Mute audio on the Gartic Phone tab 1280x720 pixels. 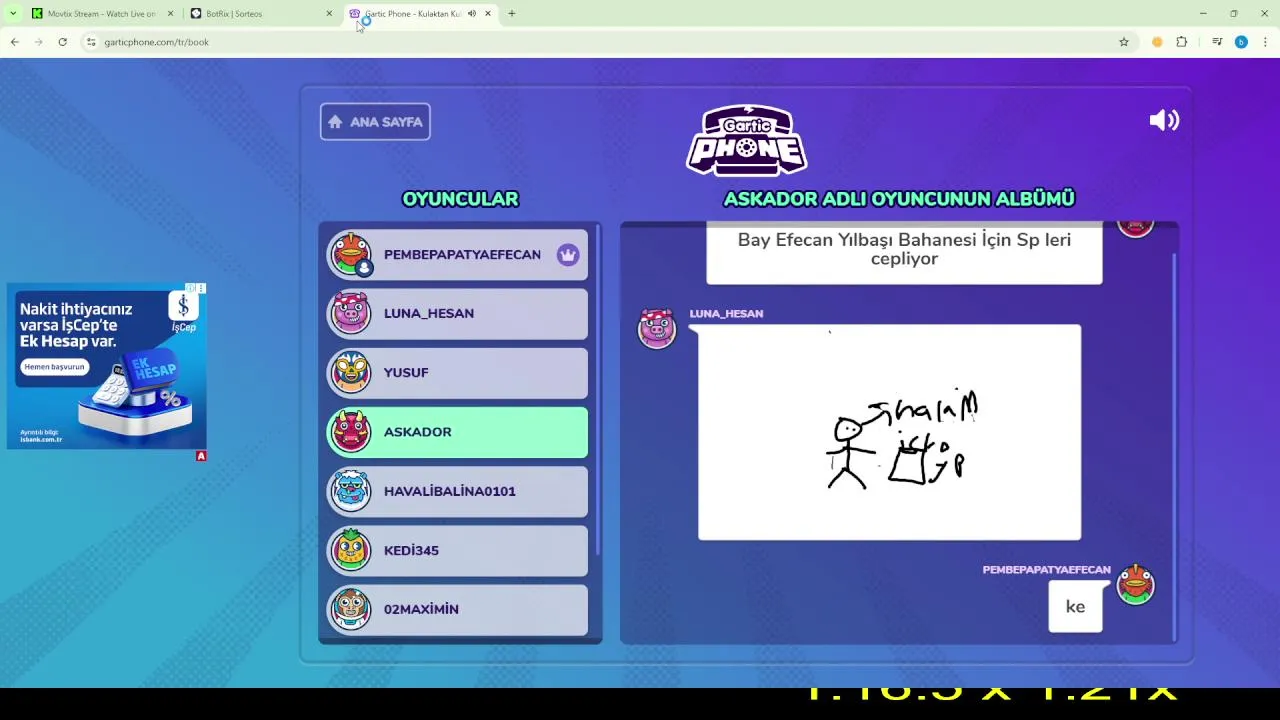click(x=472, y=14)
